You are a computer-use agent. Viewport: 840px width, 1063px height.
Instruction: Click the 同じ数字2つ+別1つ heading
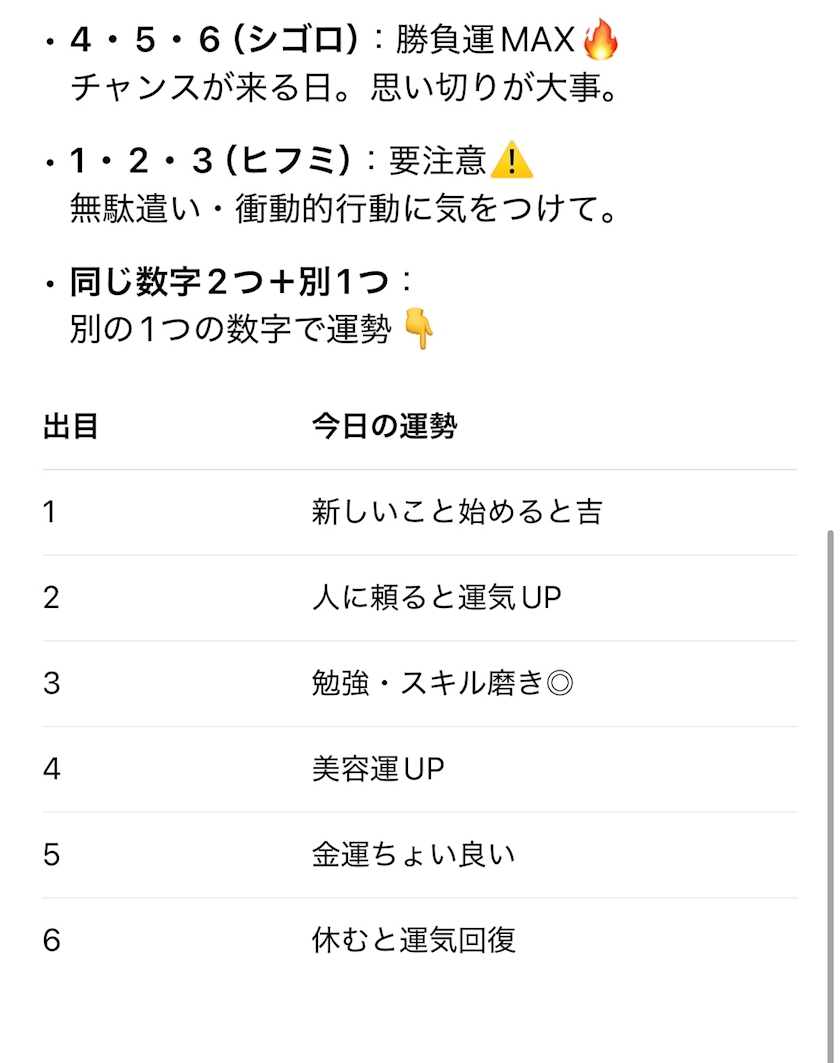229,283
